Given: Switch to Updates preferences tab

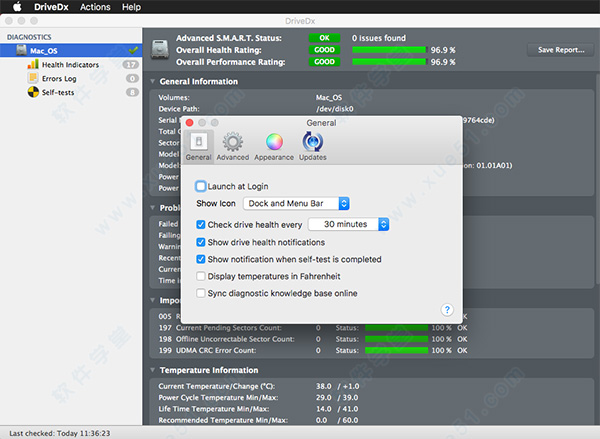Looking at the screenshot, I should pyautogui.click(x=313, y=147).
